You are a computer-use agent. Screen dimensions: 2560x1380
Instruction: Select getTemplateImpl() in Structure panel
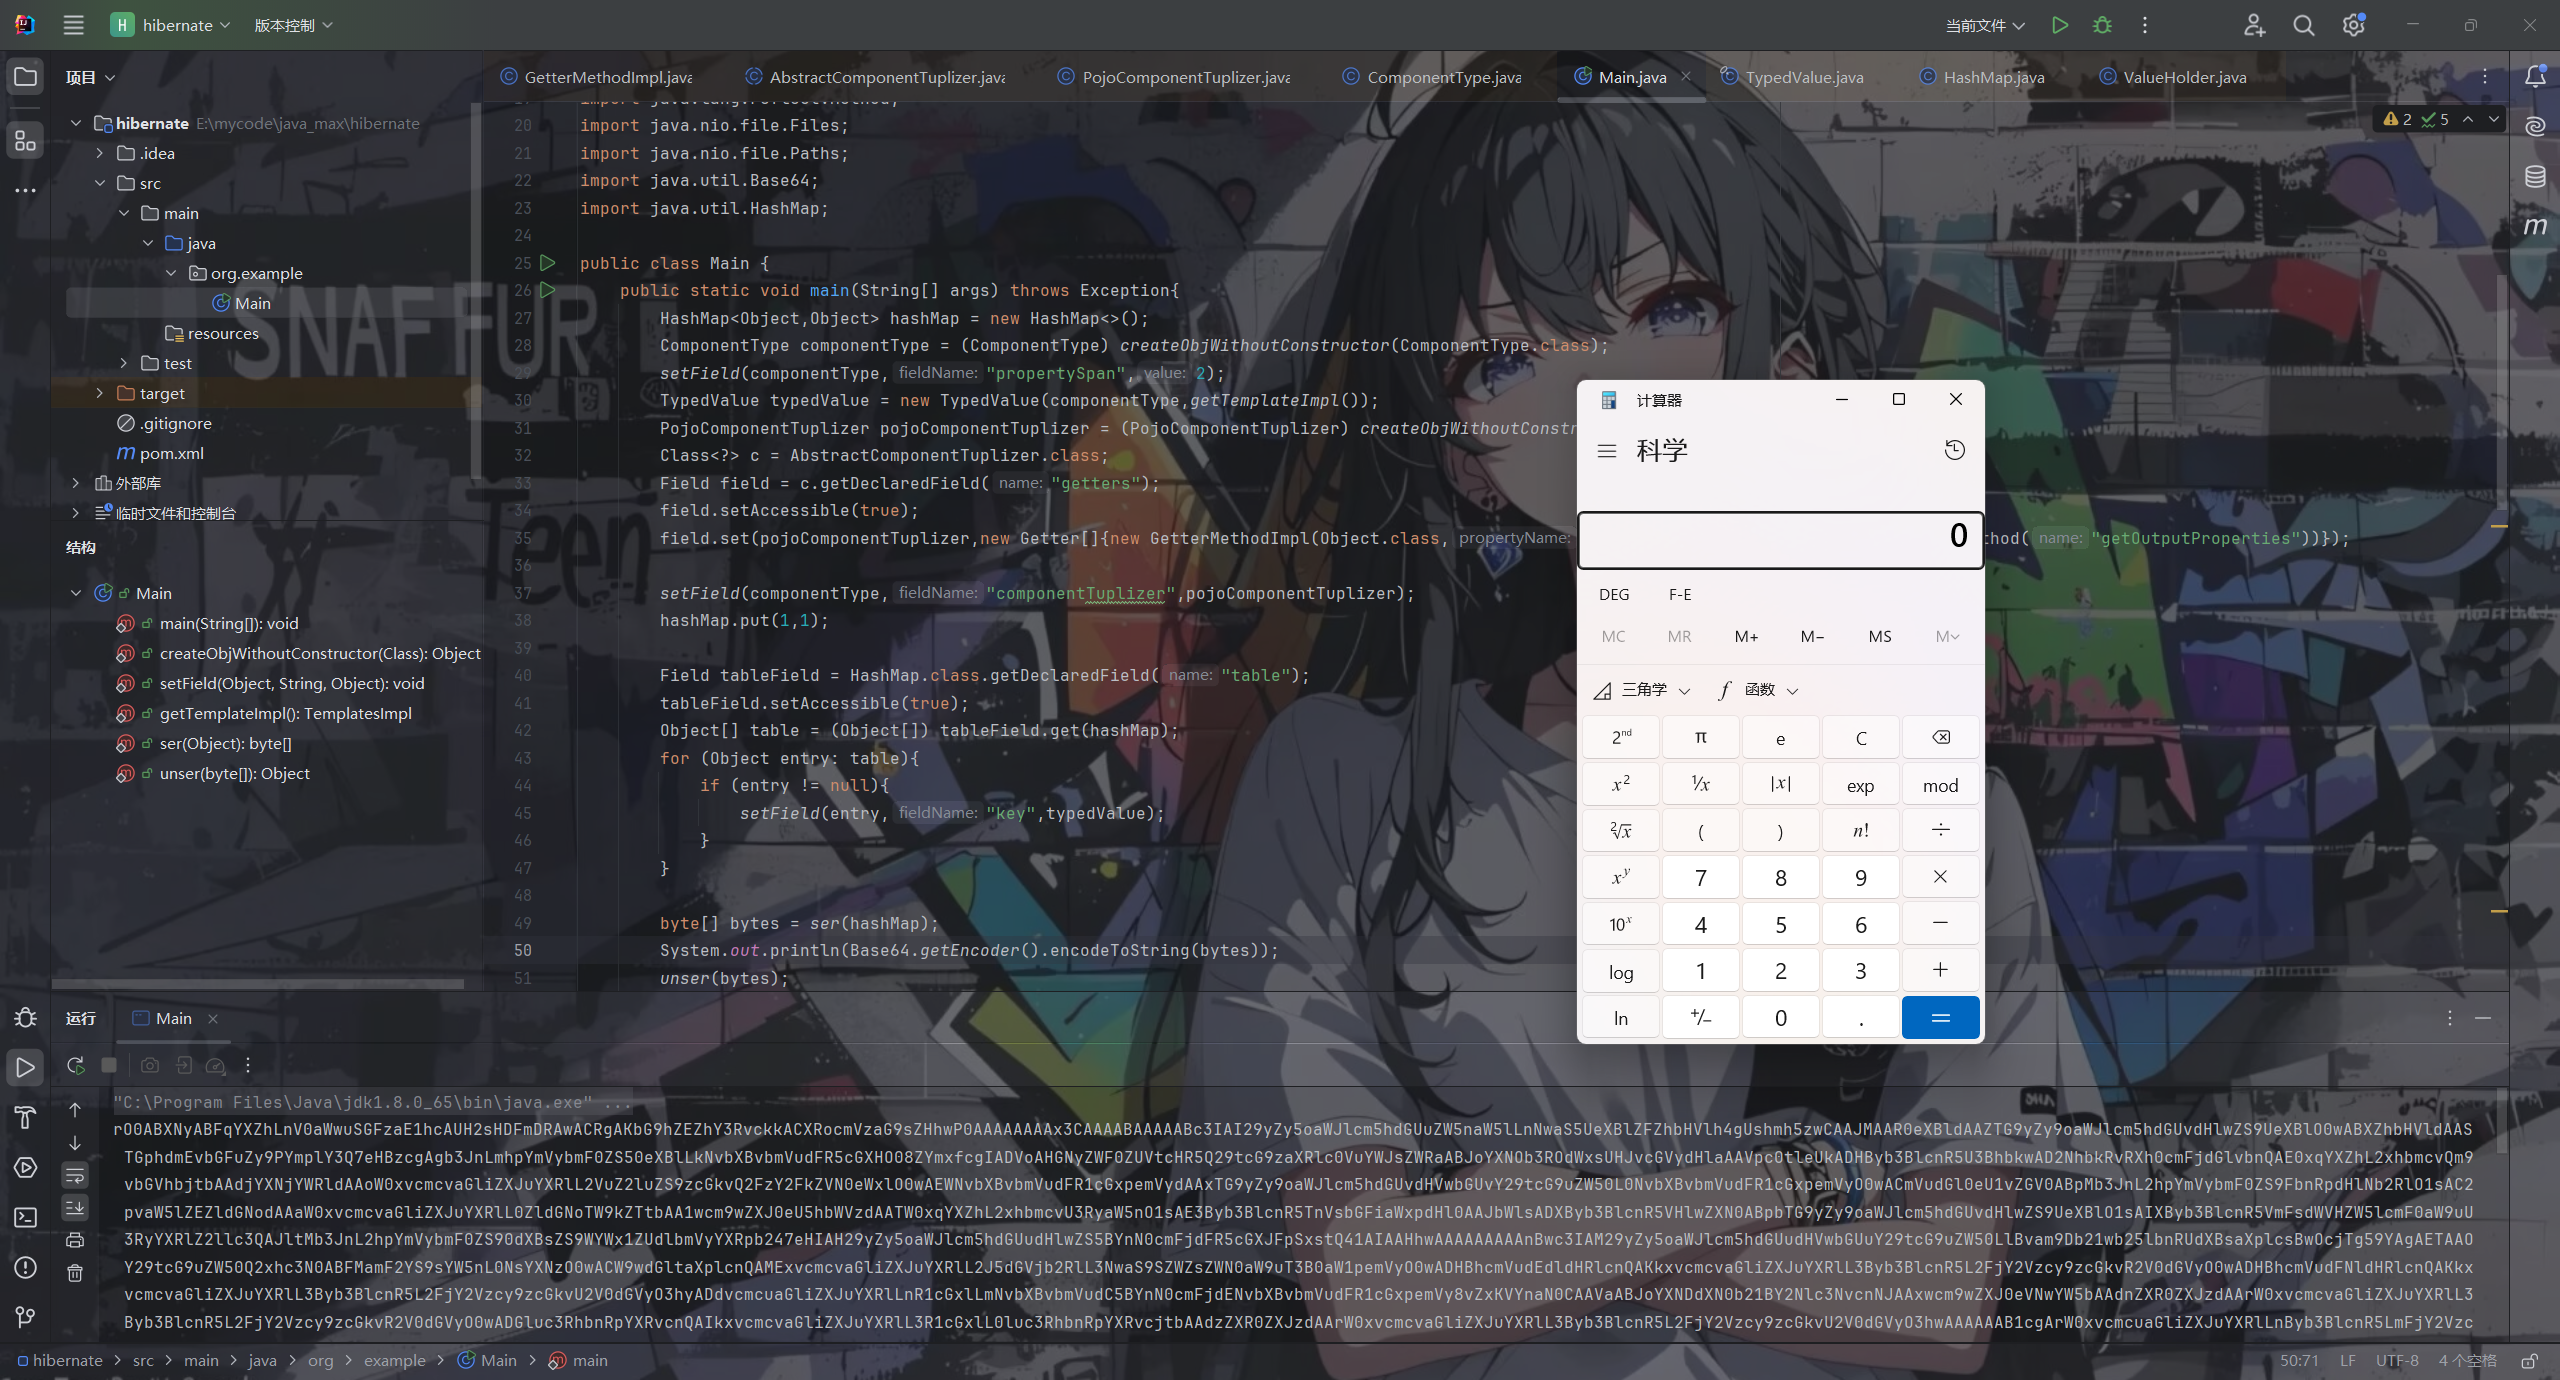285,713
